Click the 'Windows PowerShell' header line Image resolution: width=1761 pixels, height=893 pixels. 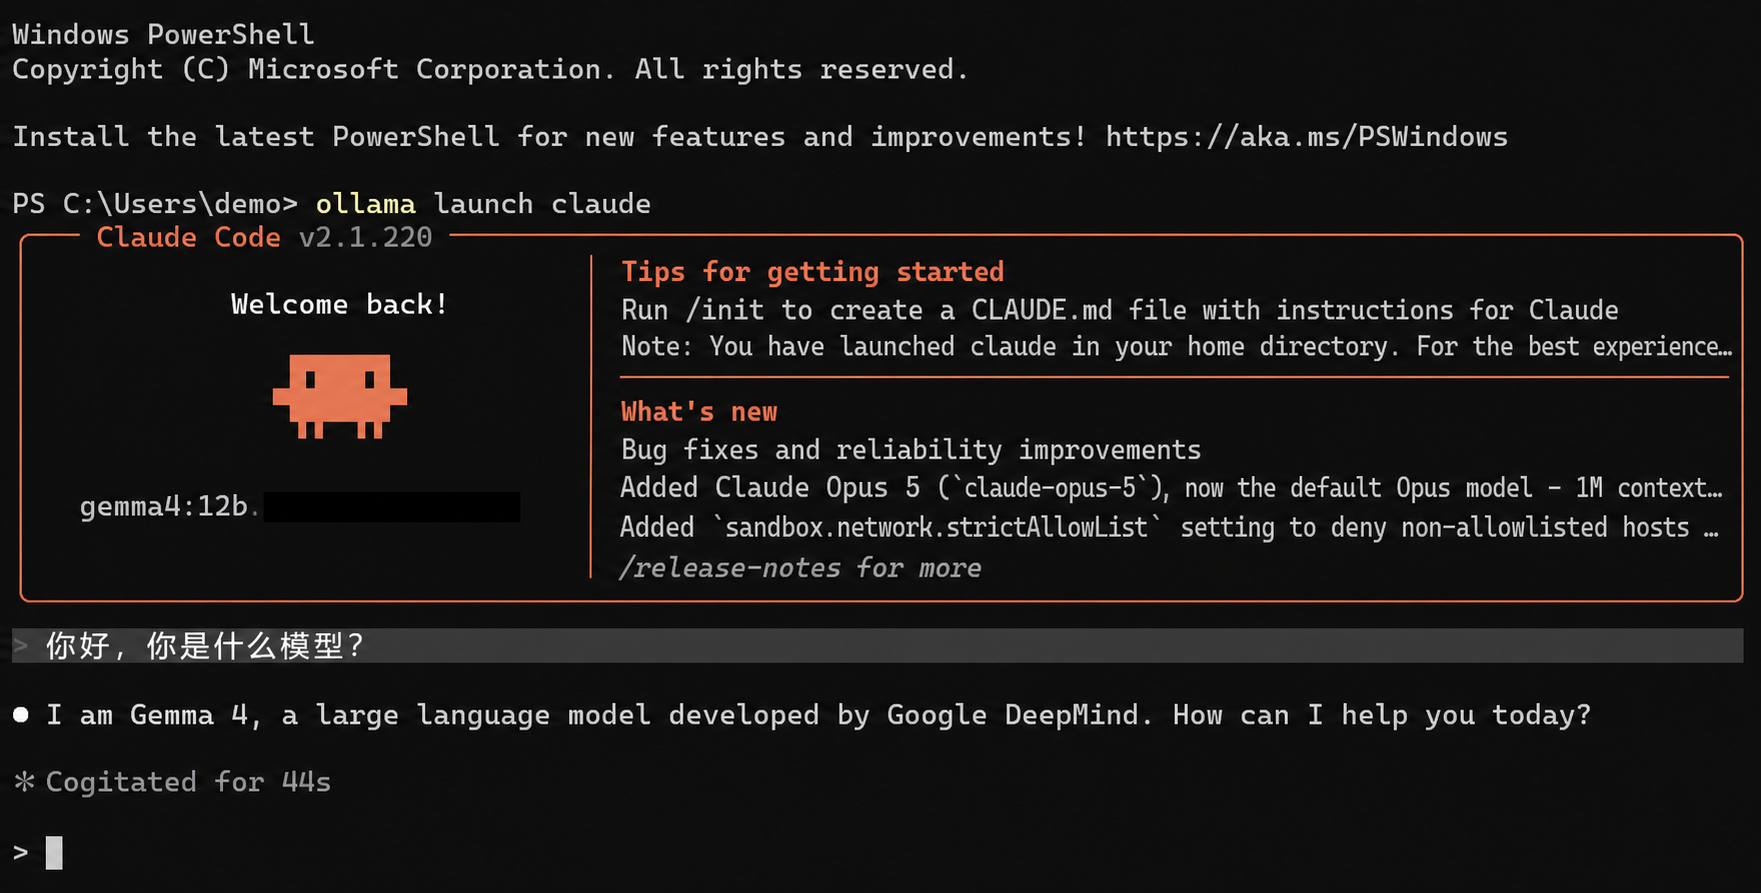point(163,35)
